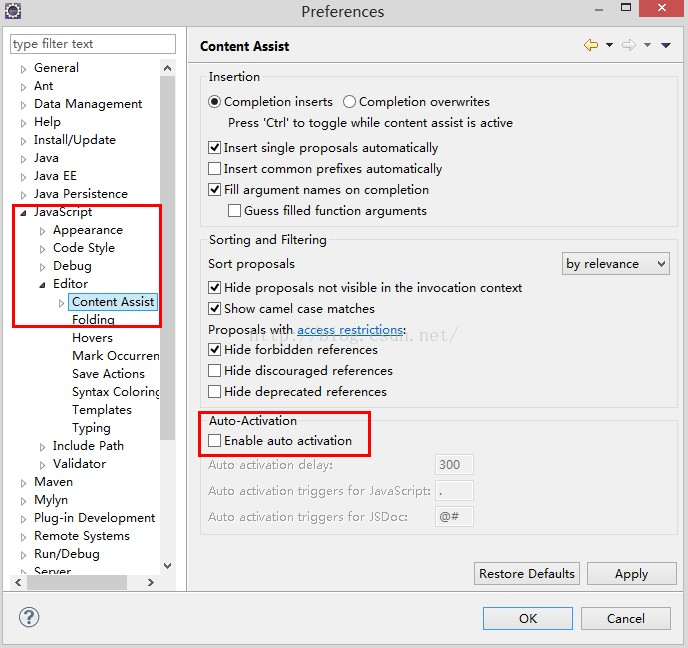This screenshot has width=688, height=648.
Task: Confirm with the OK button
Action: point(528,619)
